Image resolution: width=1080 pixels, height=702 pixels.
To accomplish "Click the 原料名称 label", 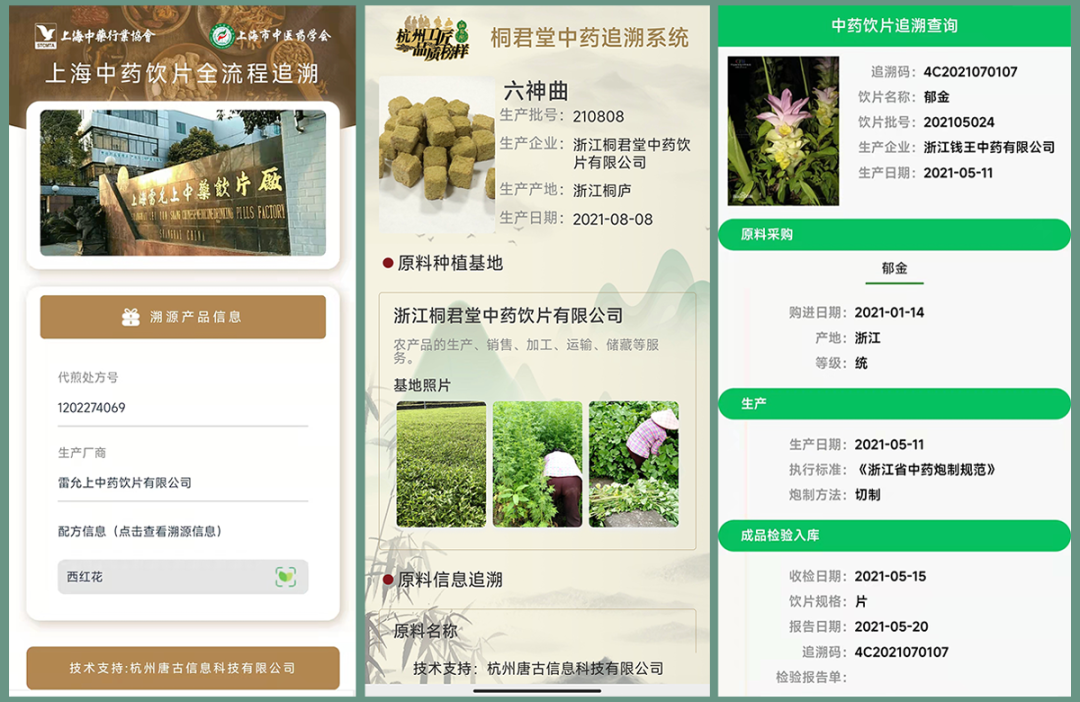I will (x=425, y=631).
